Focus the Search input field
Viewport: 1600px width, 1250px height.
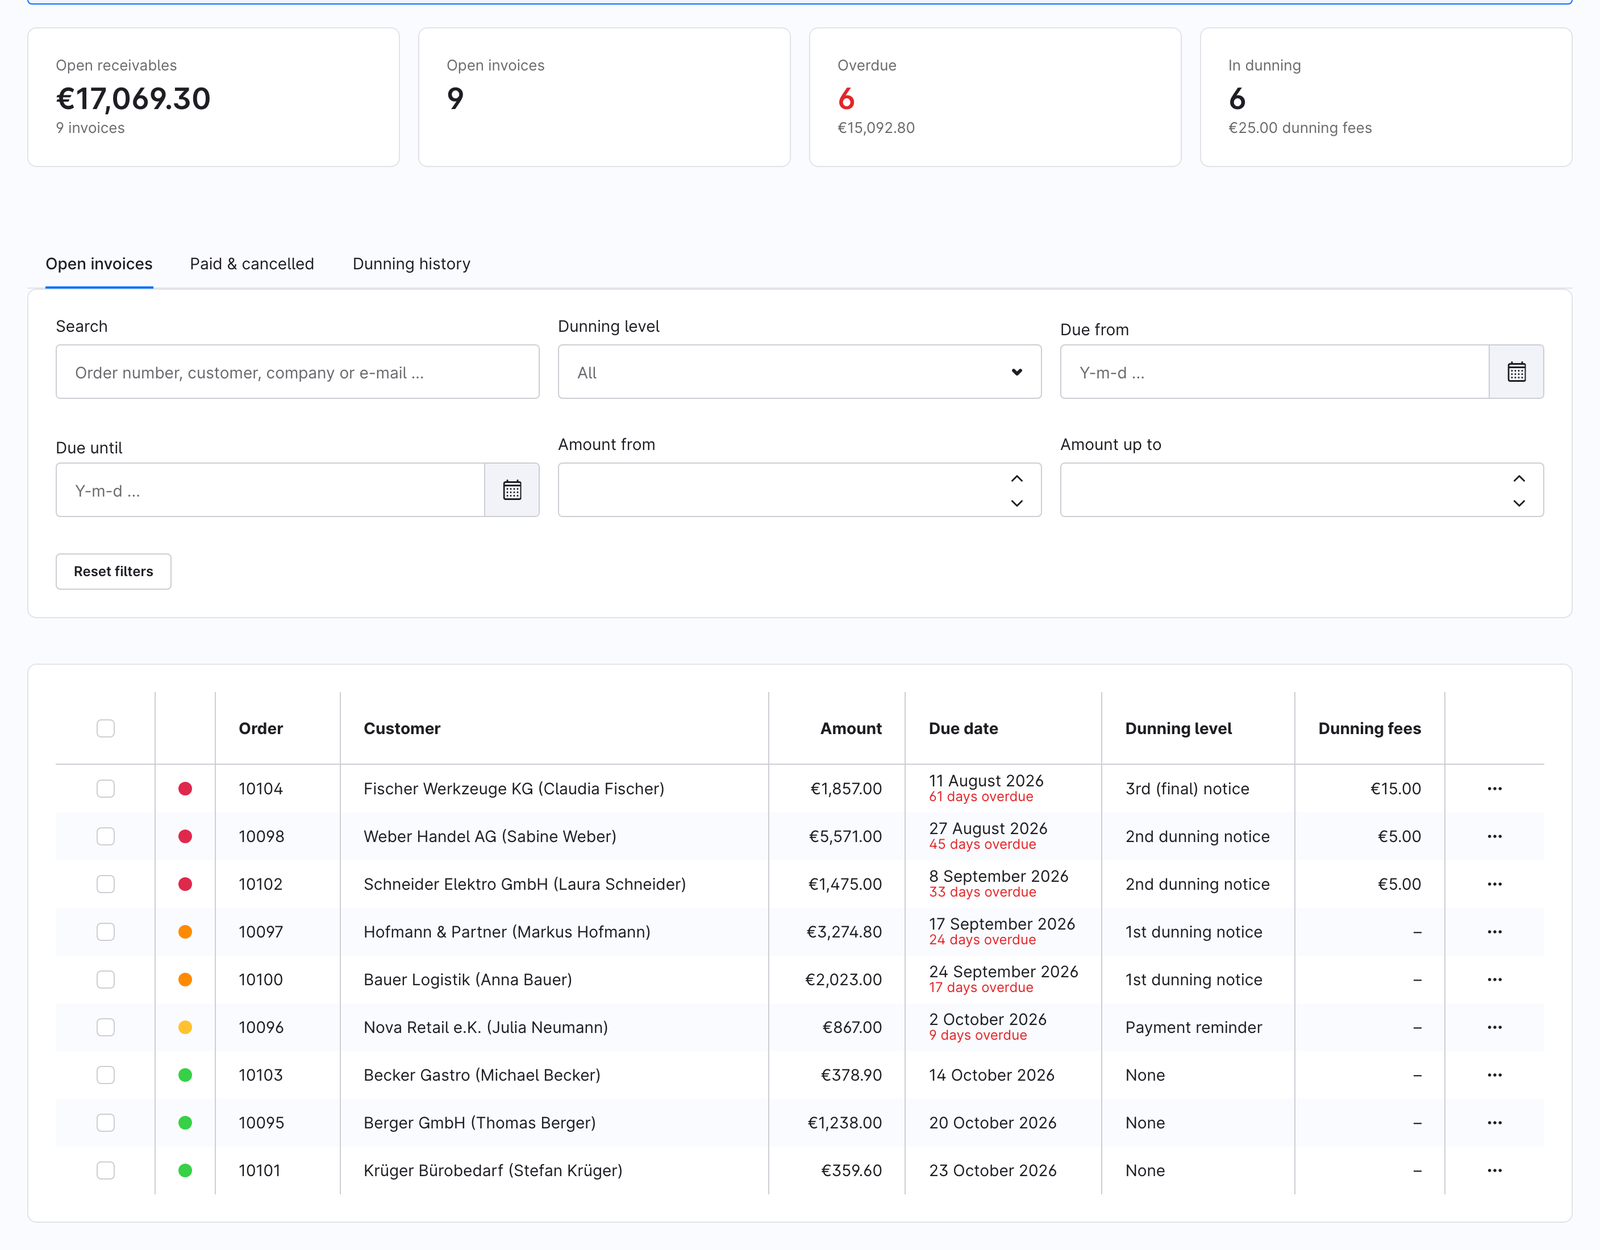tap(297, 372)
